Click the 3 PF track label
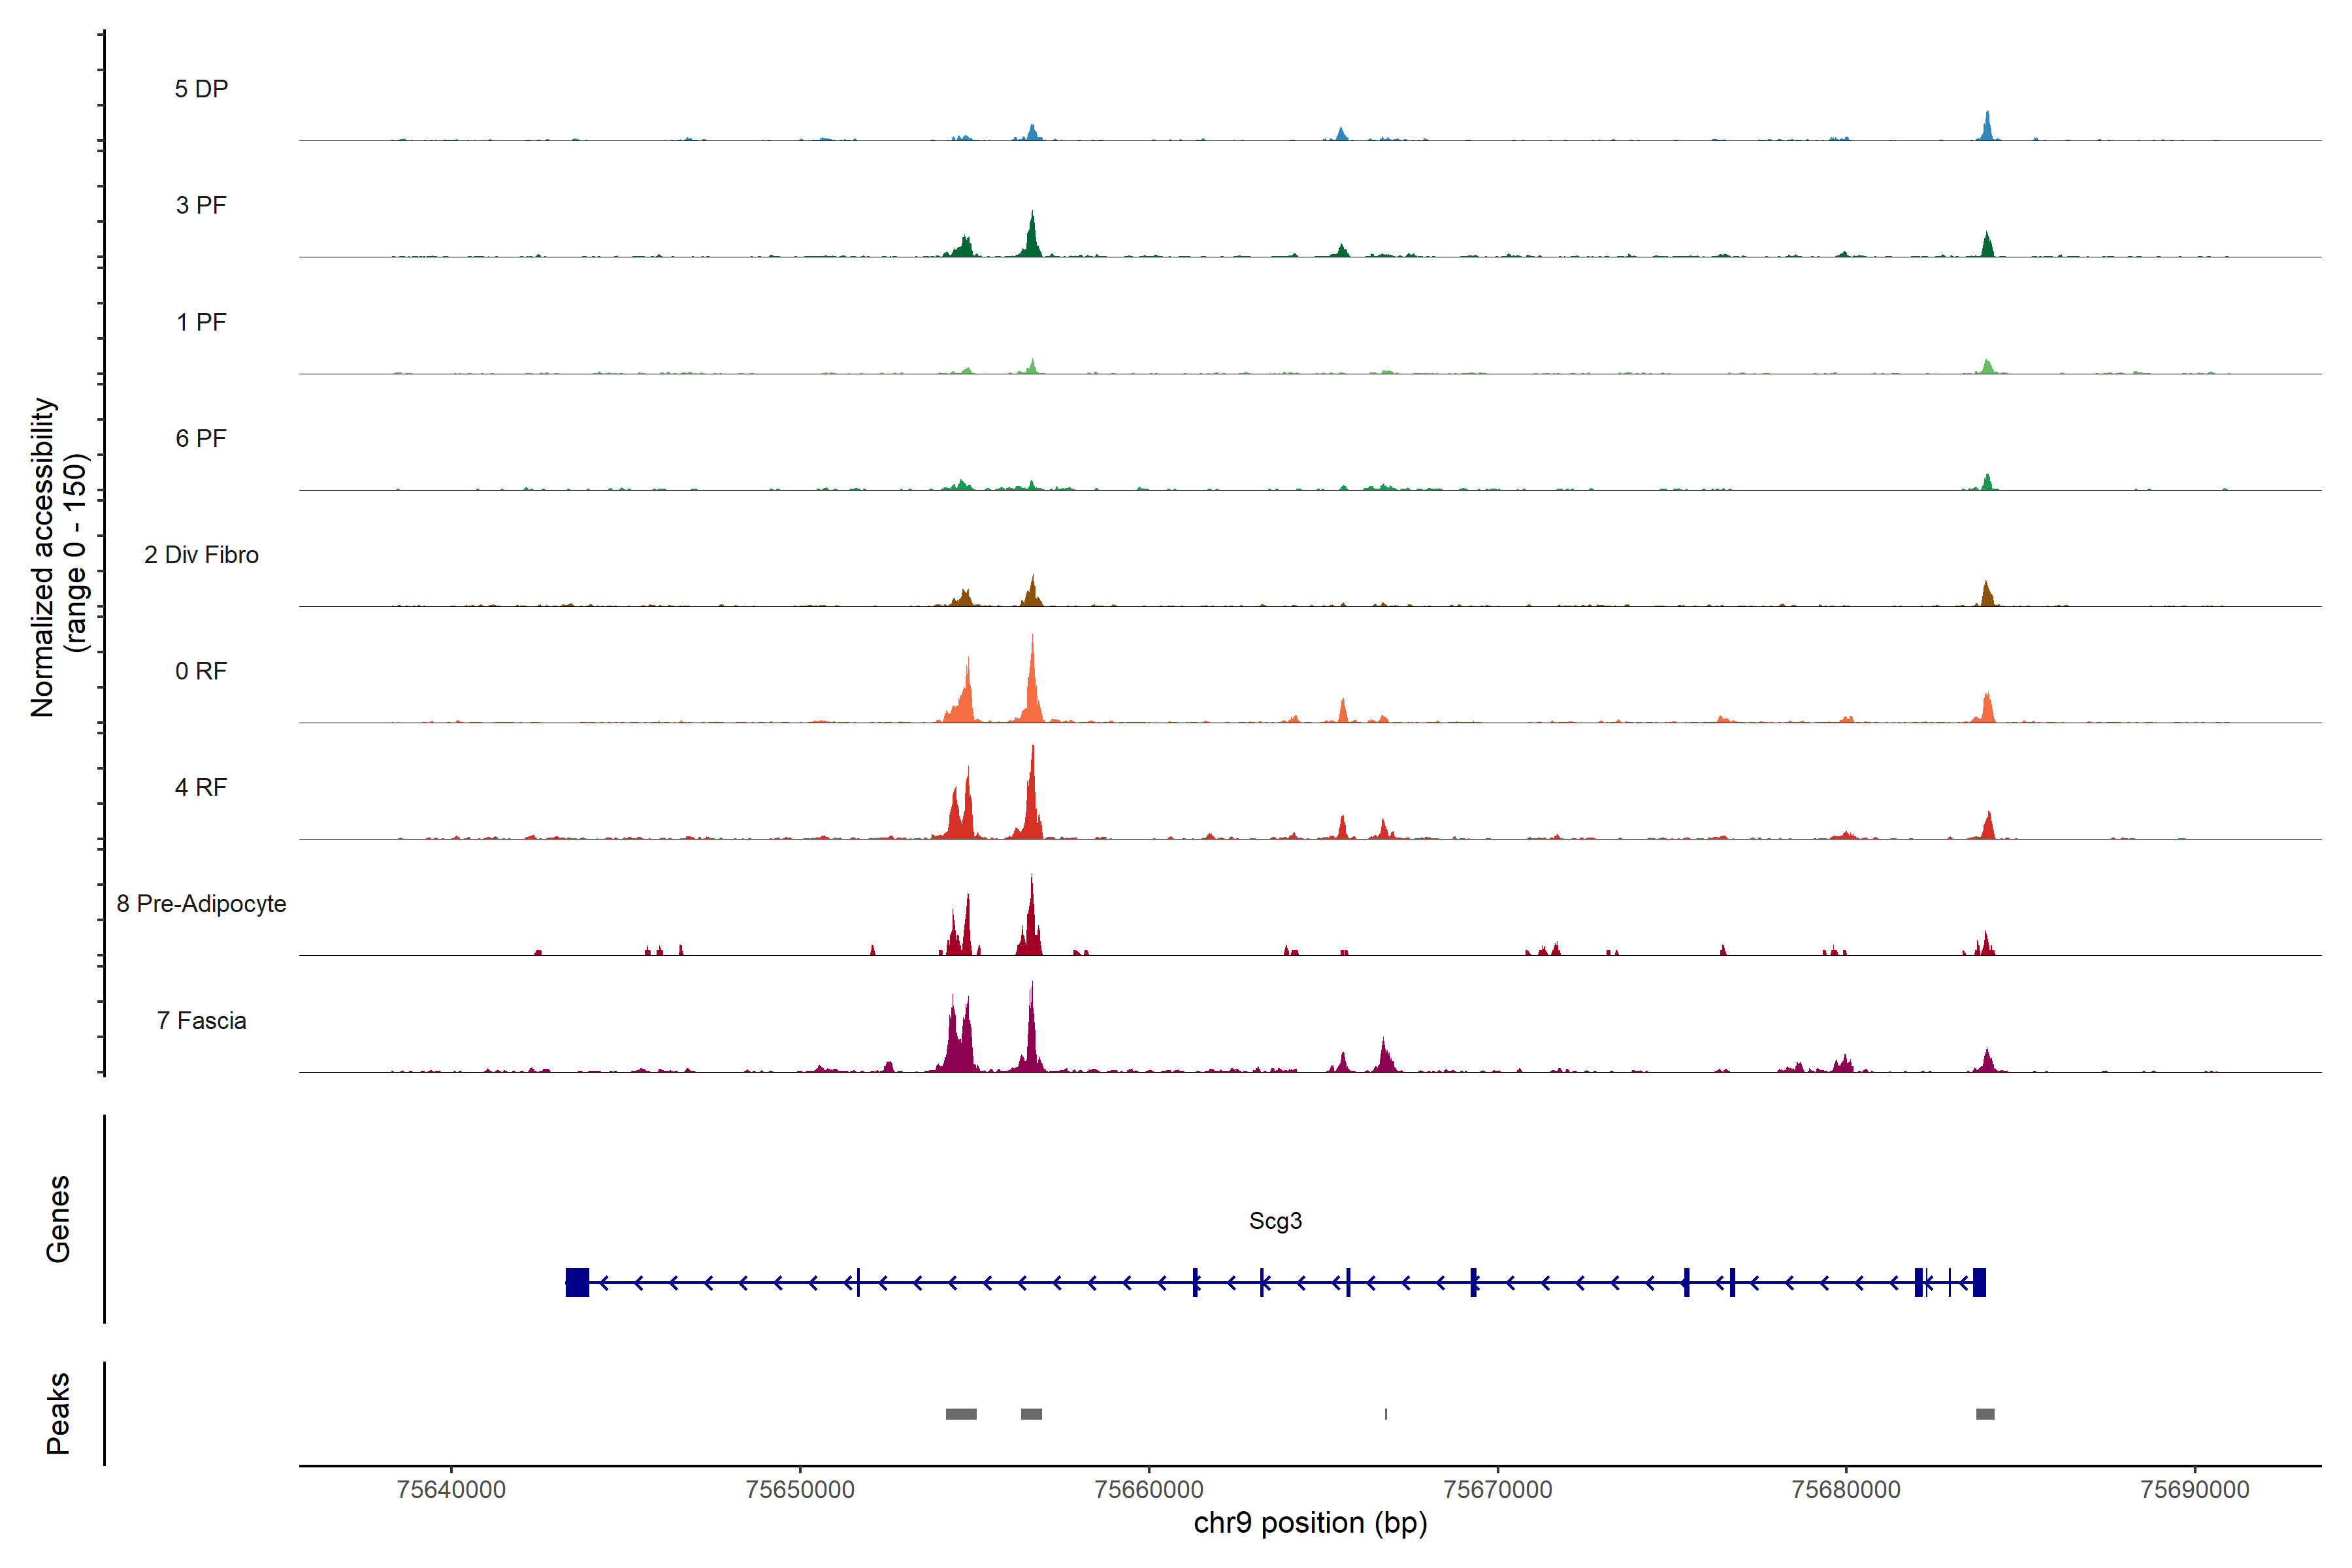This screenshot has width=2352, height=1568. [201, 205]
